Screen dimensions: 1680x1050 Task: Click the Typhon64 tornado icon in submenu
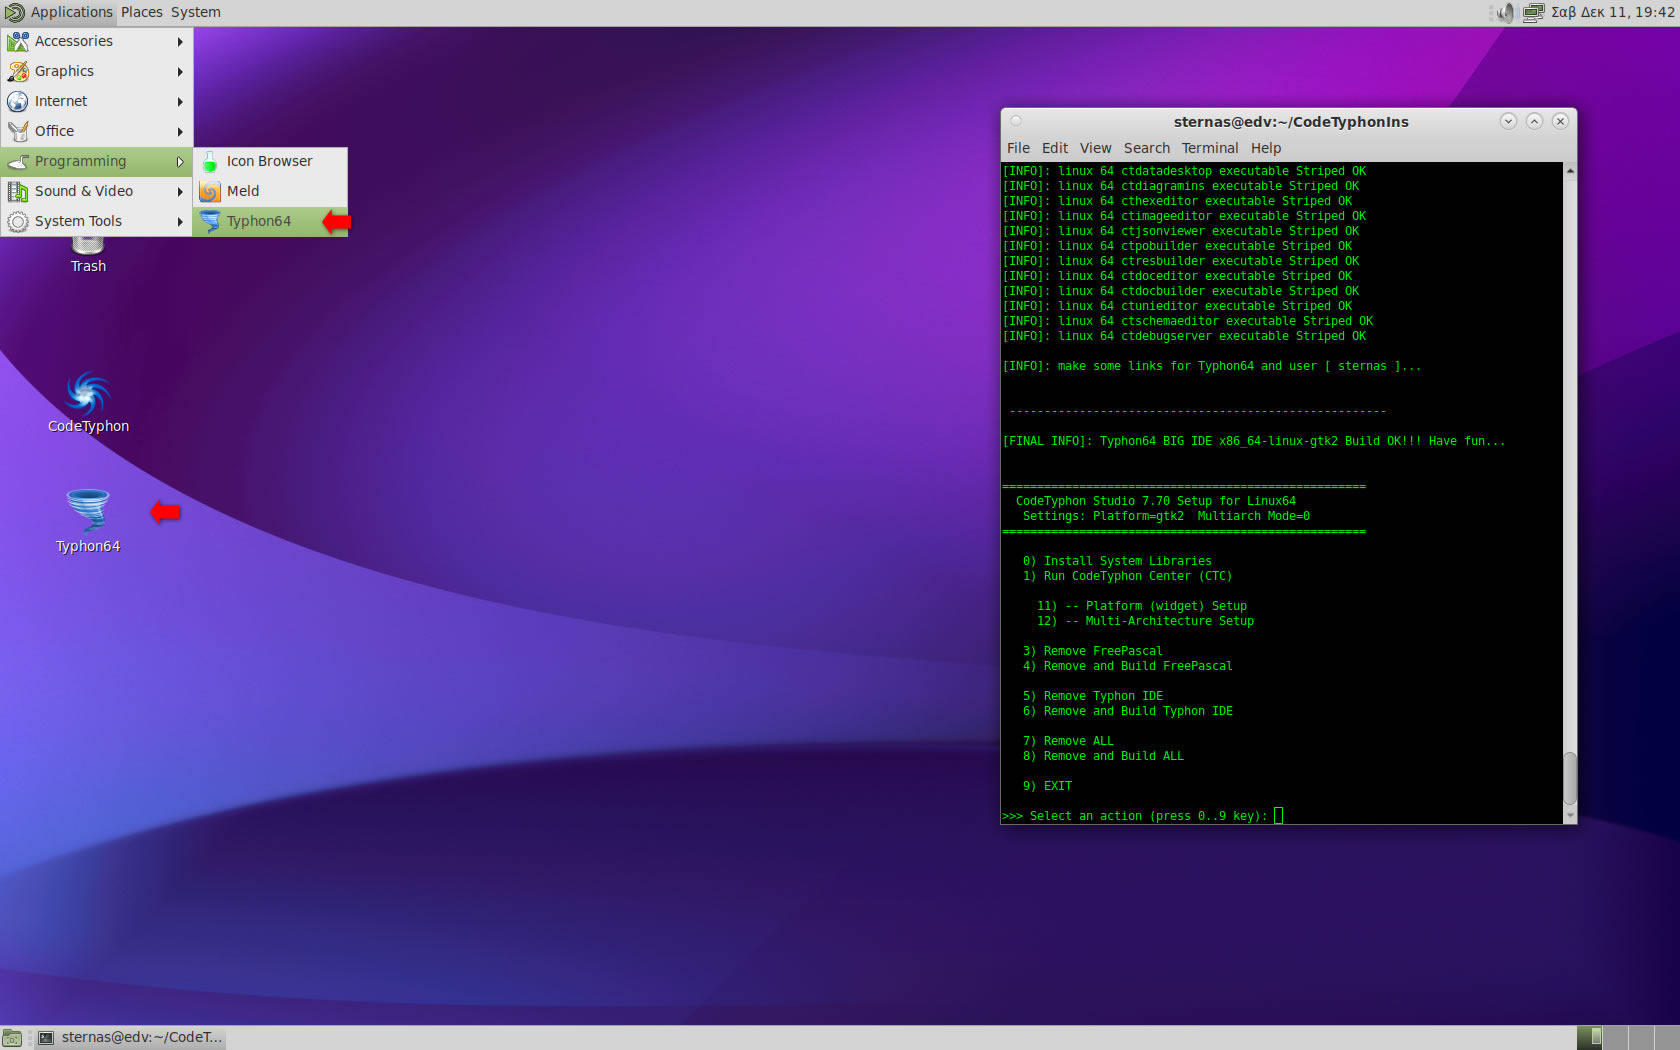pos(210,221)
